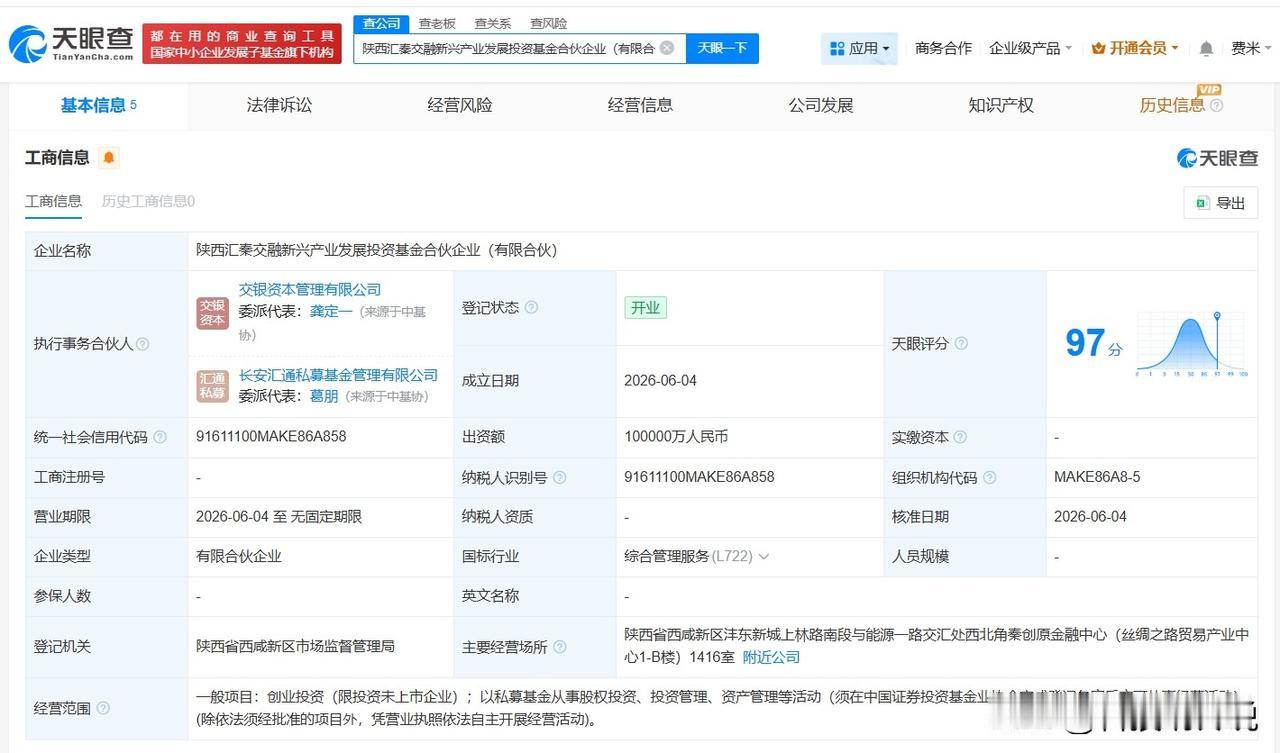Click the 开业 registration status badge
The width and height of the screenshot is (1280, 753).
(x=645, y=308)
